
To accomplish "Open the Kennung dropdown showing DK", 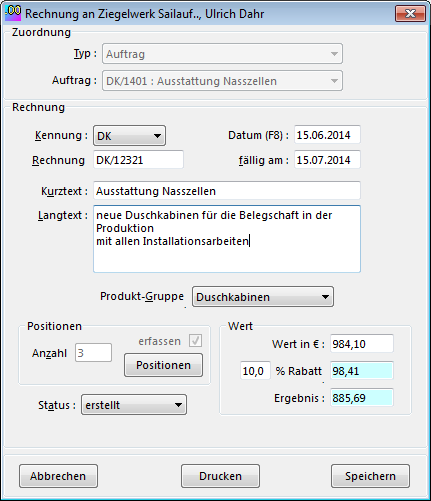I will tap(129, 136).
